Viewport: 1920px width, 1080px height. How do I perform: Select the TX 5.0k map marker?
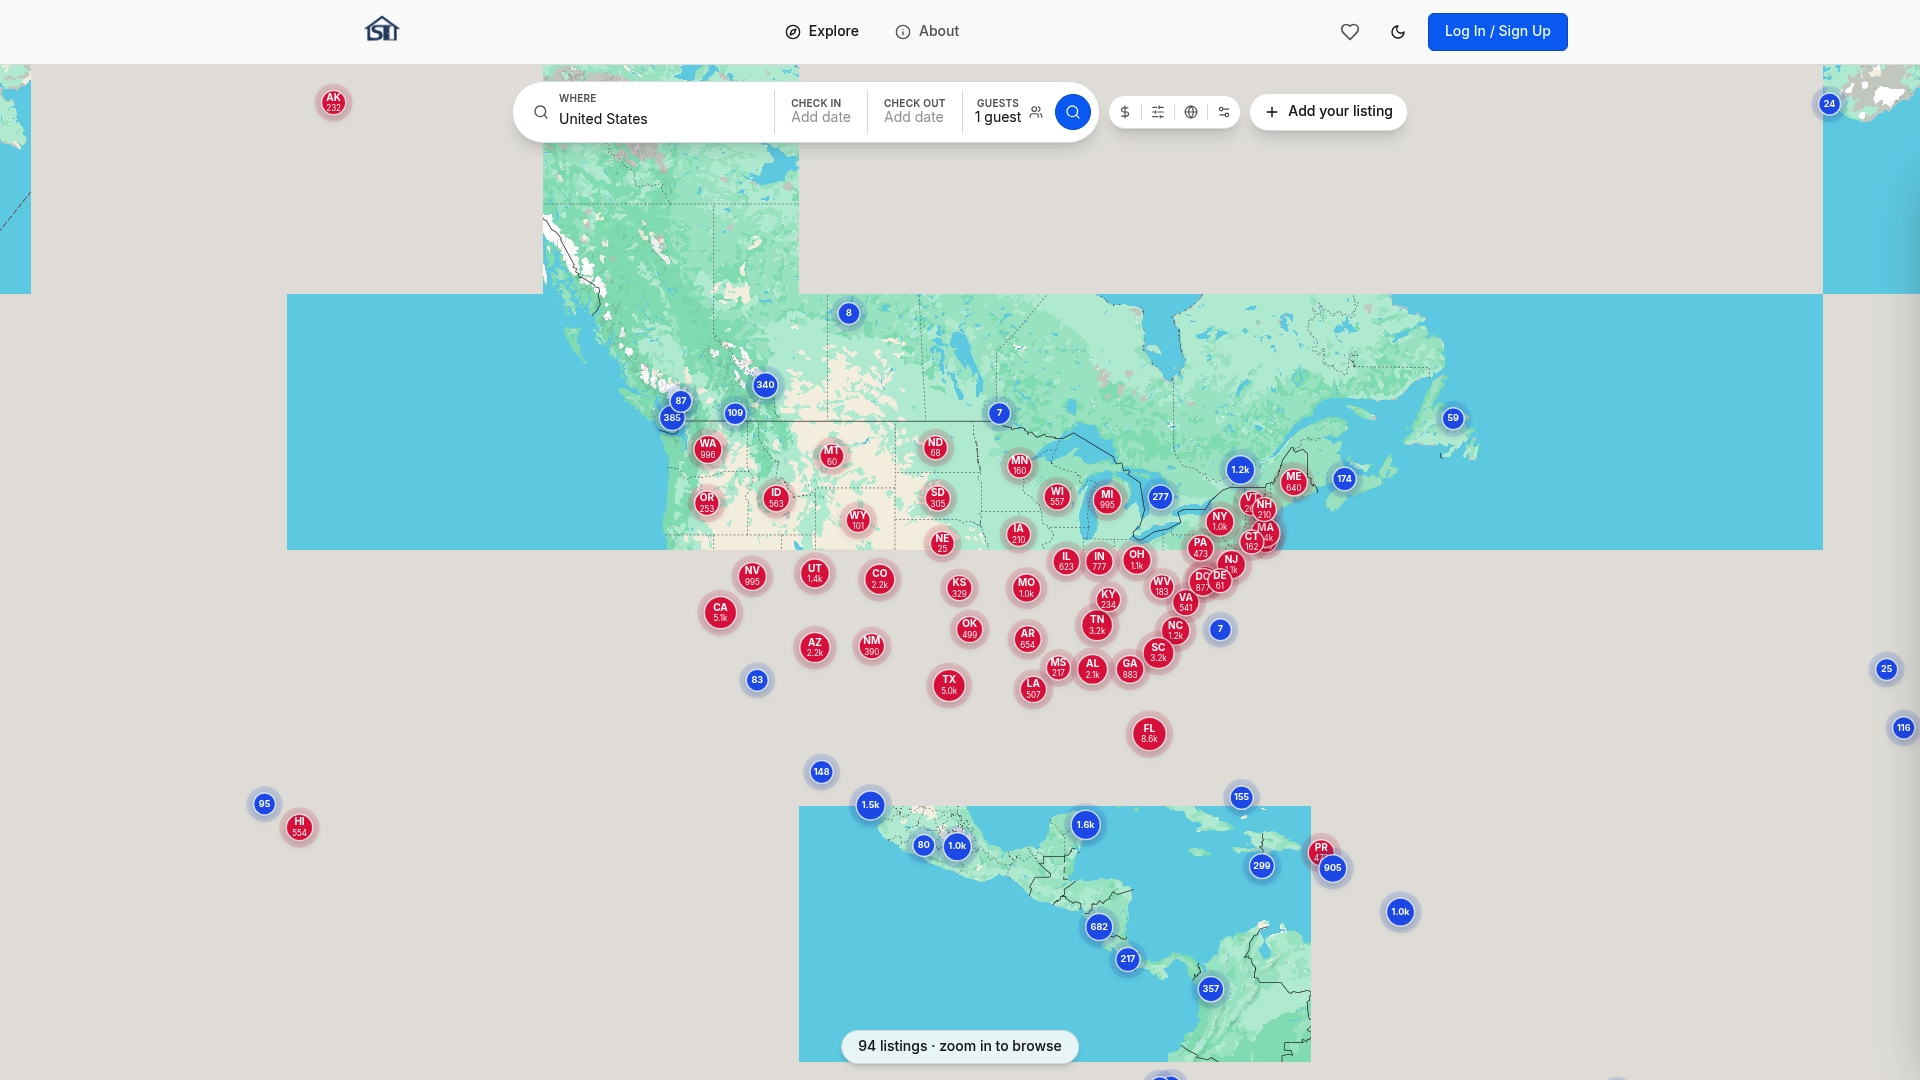coord(949,685)
